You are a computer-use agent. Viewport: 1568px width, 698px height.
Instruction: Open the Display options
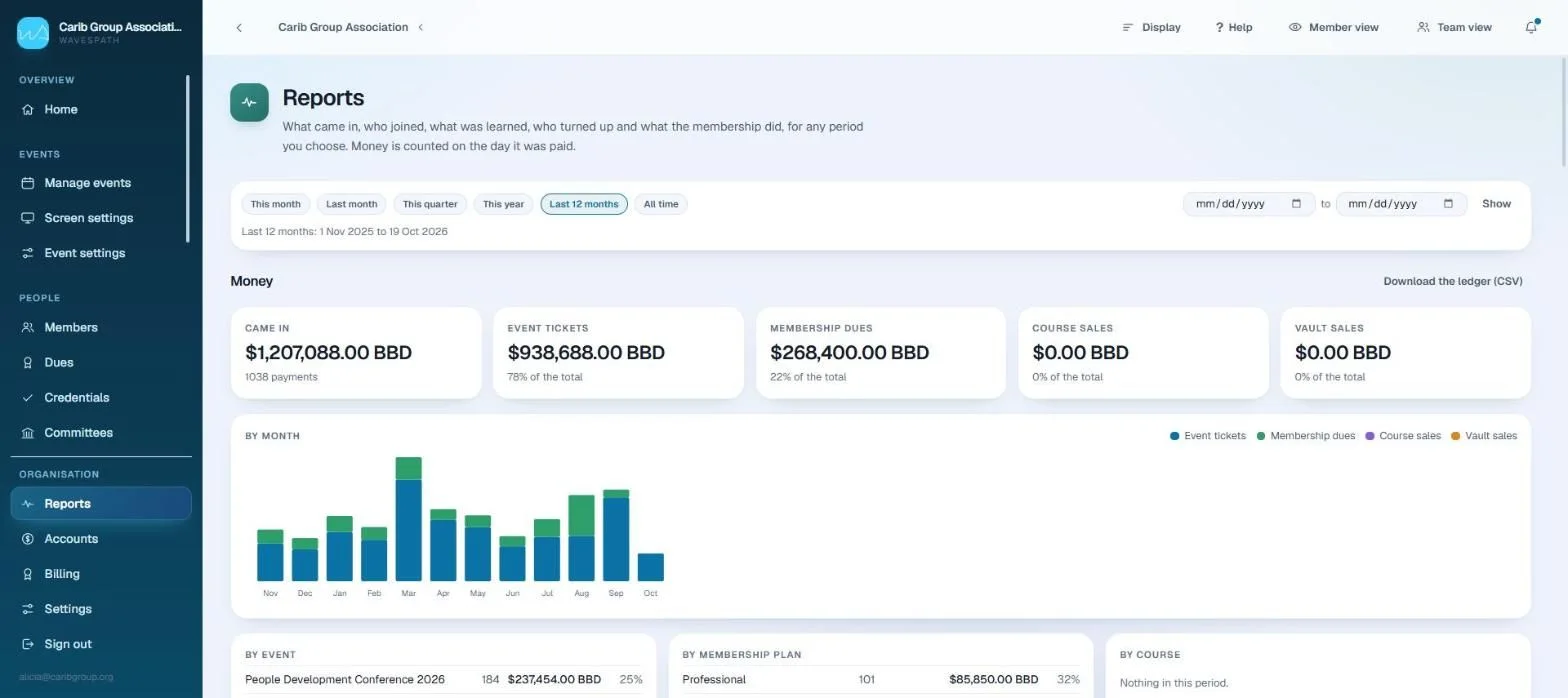click(x=1151, y=27)
